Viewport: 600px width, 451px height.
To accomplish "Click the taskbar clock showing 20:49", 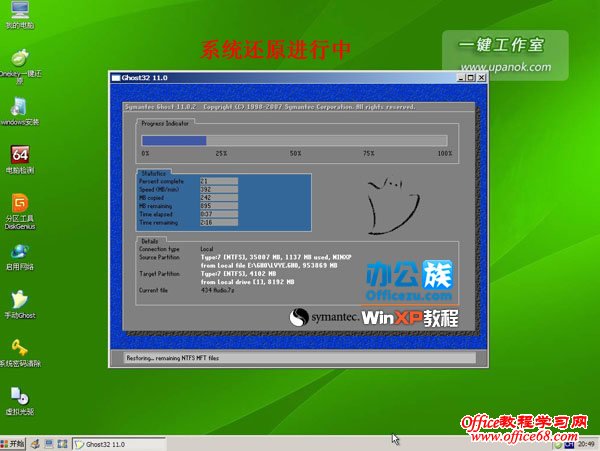I will [x=586, y=444].
